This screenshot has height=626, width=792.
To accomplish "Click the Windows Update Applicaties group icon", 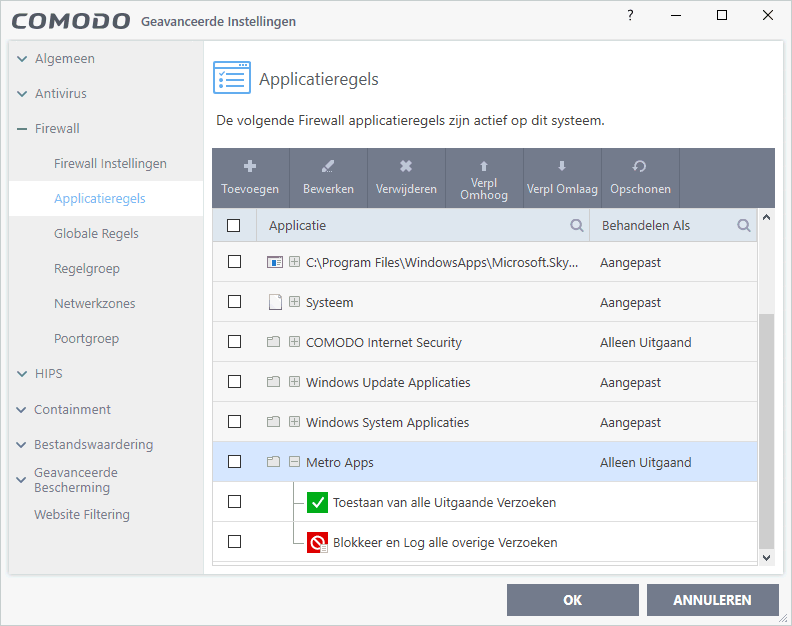I will pos(273,382).
